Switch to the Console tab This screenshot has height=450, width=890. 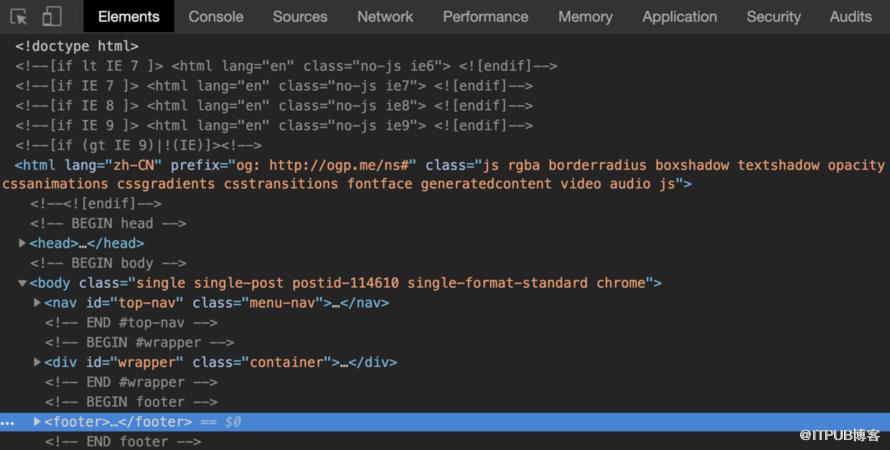tap(216, 16)
